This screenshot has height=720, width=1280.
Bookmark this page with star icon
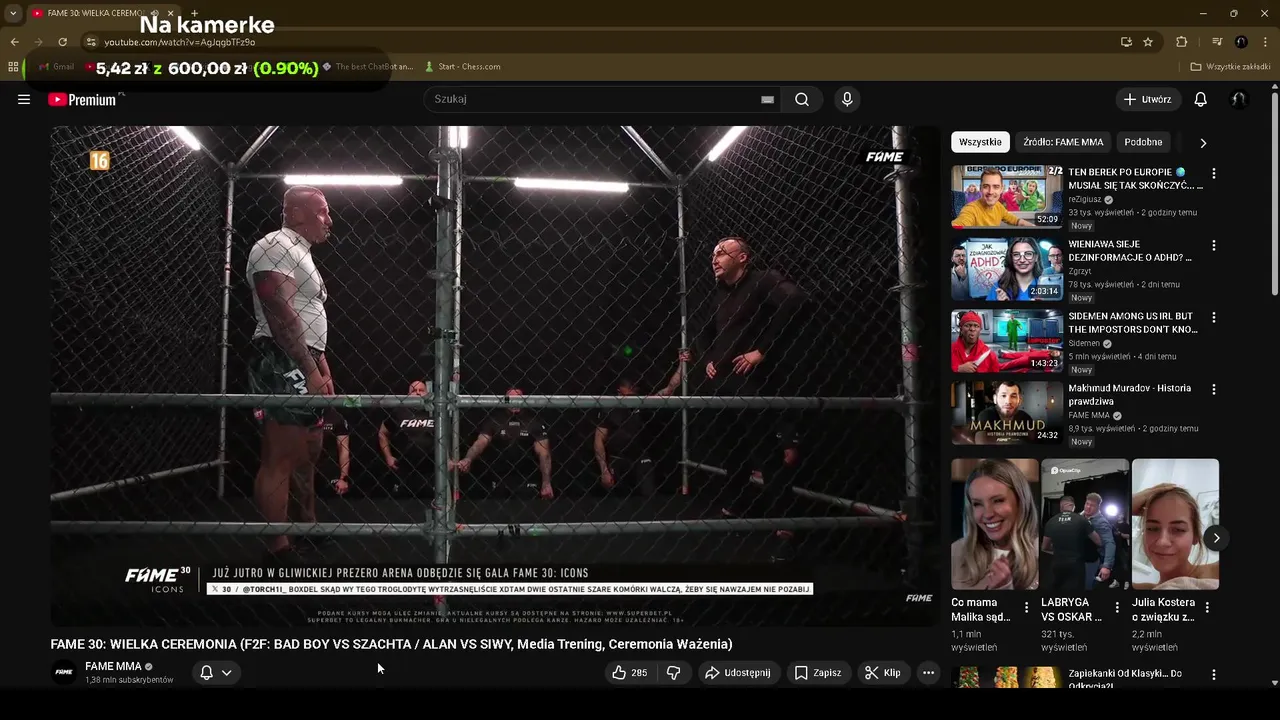pyautogui.click(x=1148, y=42)
